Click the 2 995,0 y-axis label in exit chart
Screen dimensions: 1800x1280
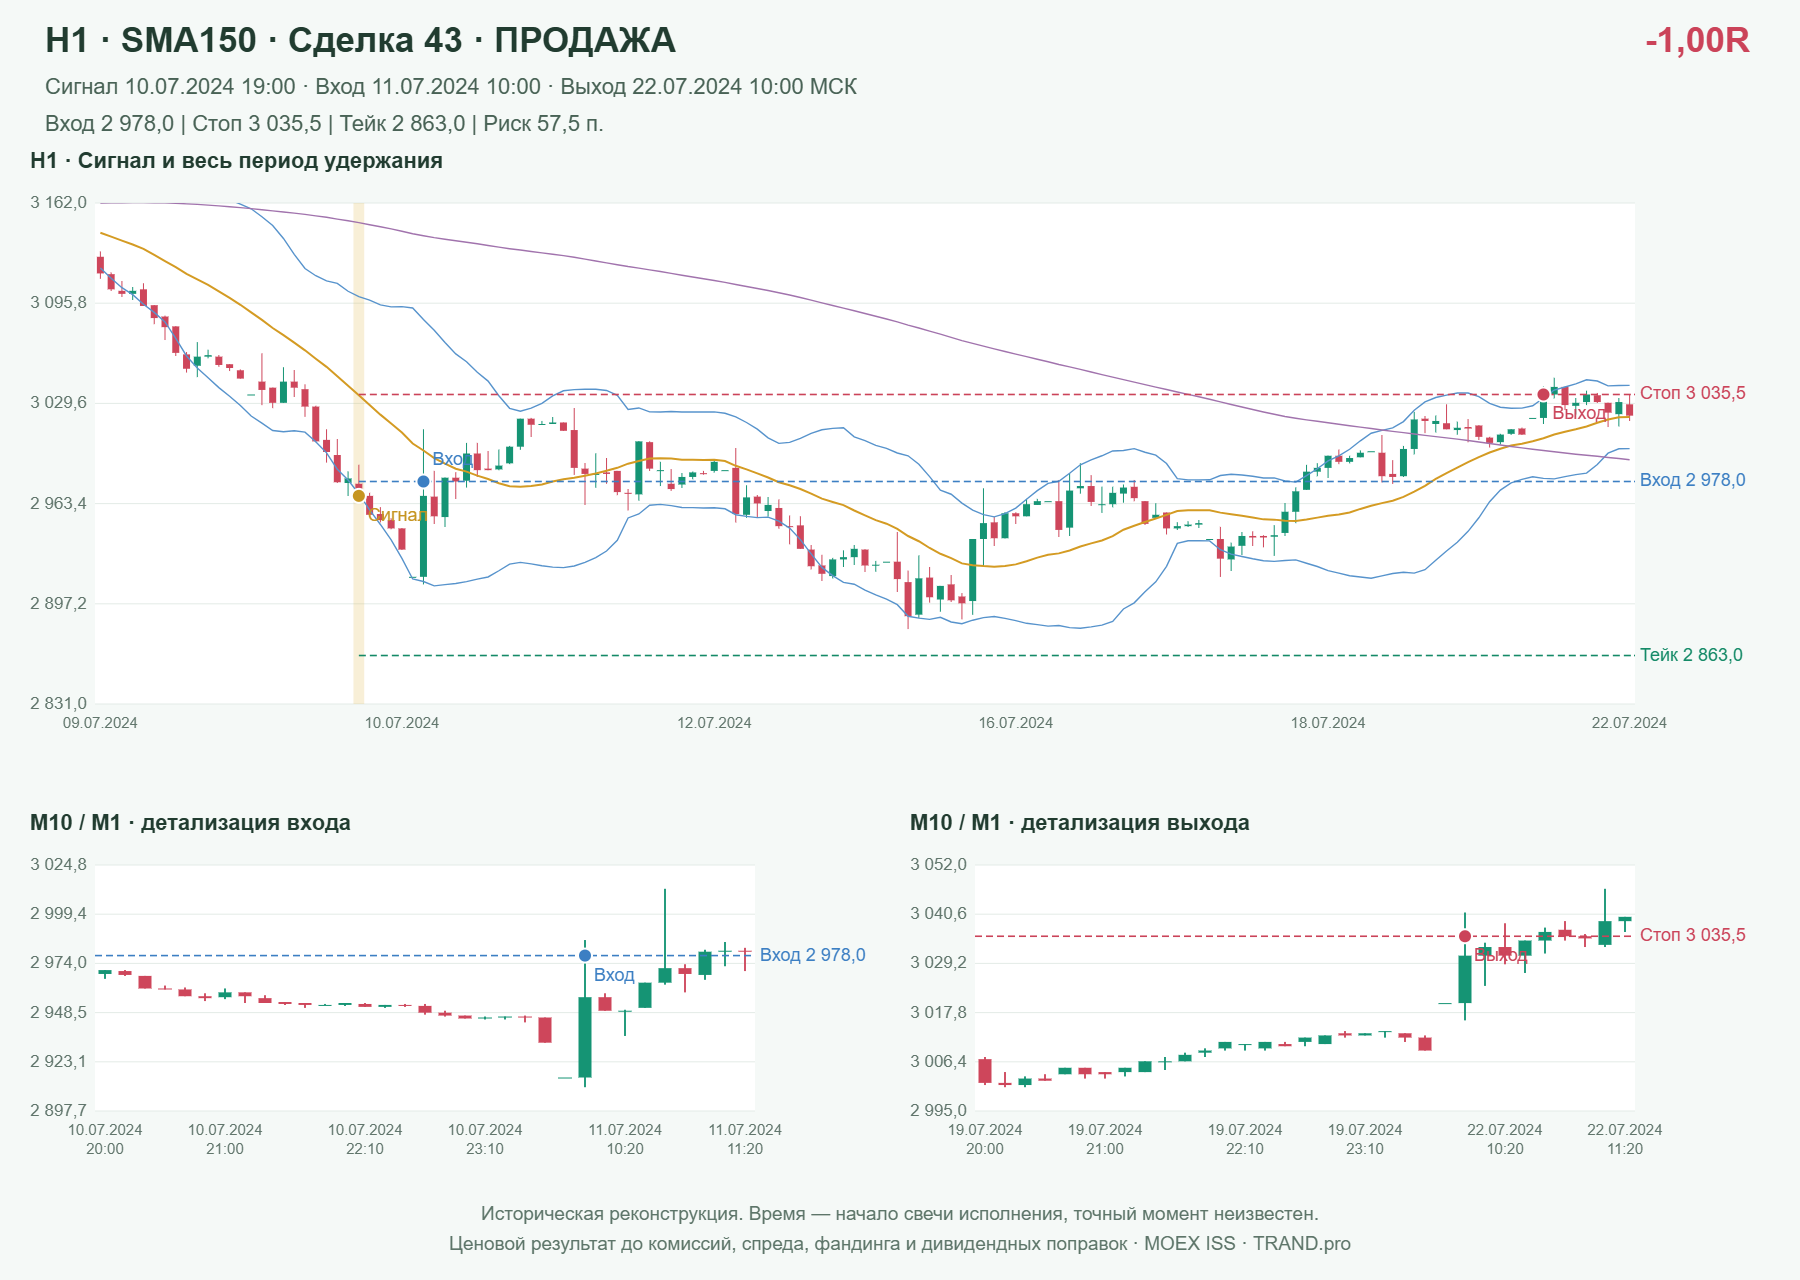pyautogui.click(x=939, y=1111)
